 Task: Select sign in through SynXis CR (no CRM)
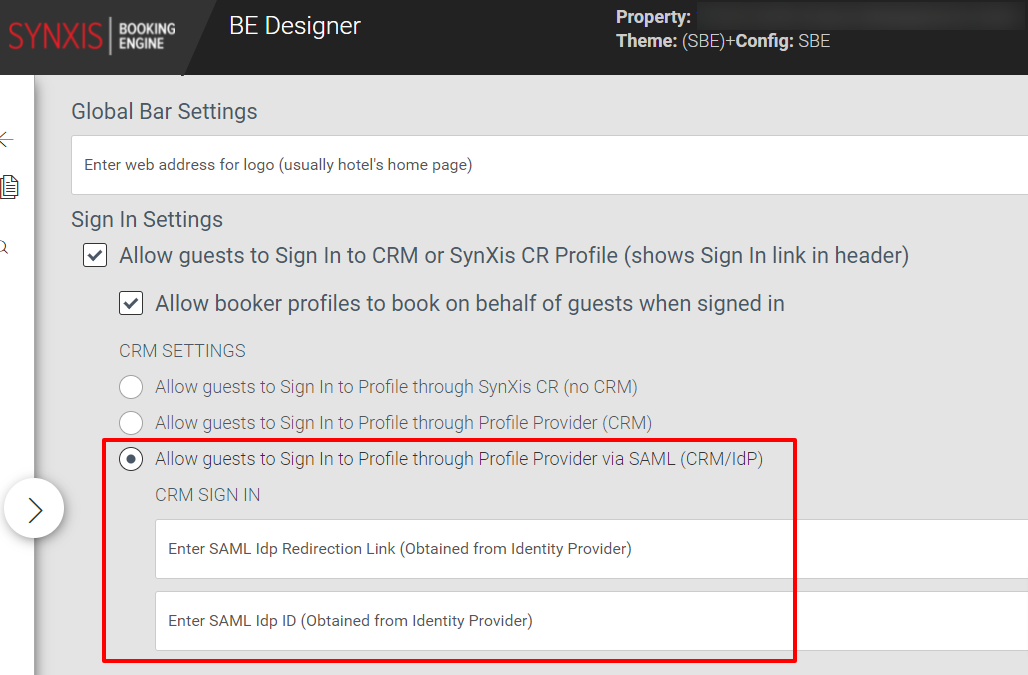pos(131,386)
